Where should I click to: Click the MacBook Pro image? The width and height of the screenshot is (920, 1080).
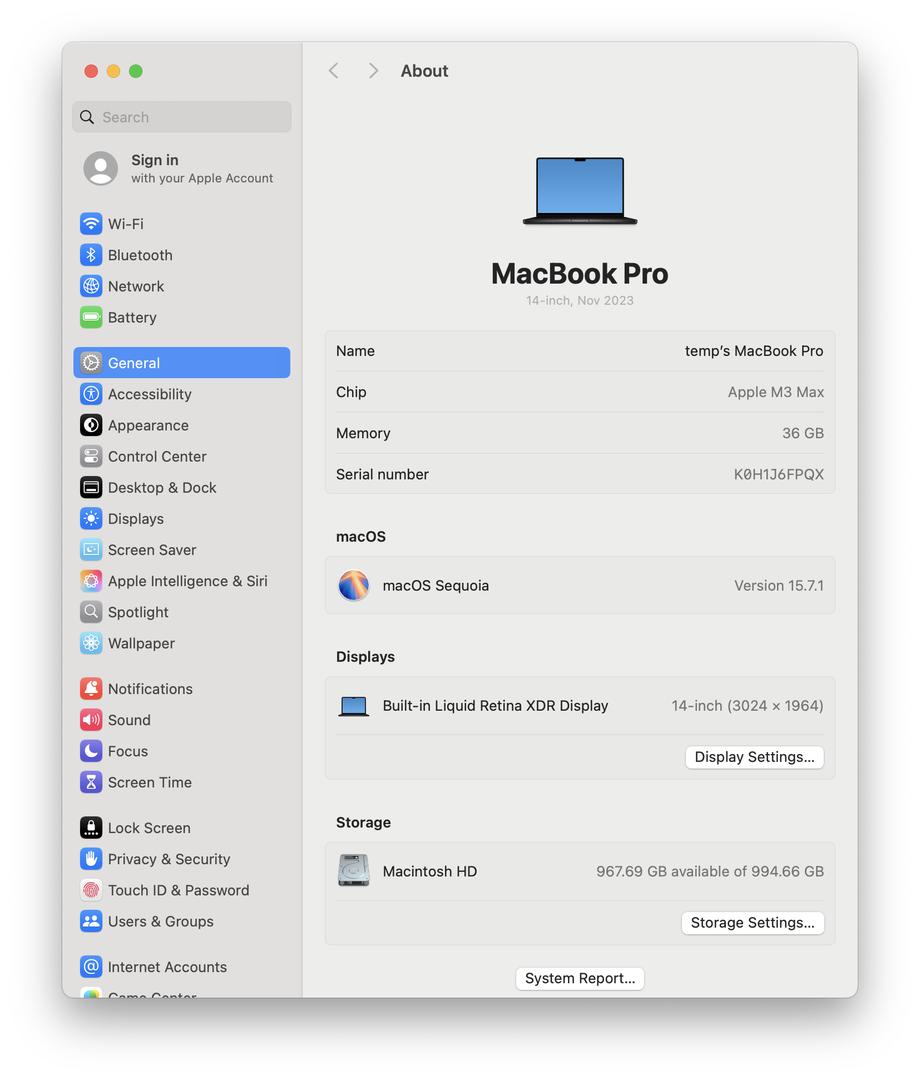[x=580, y=191]
